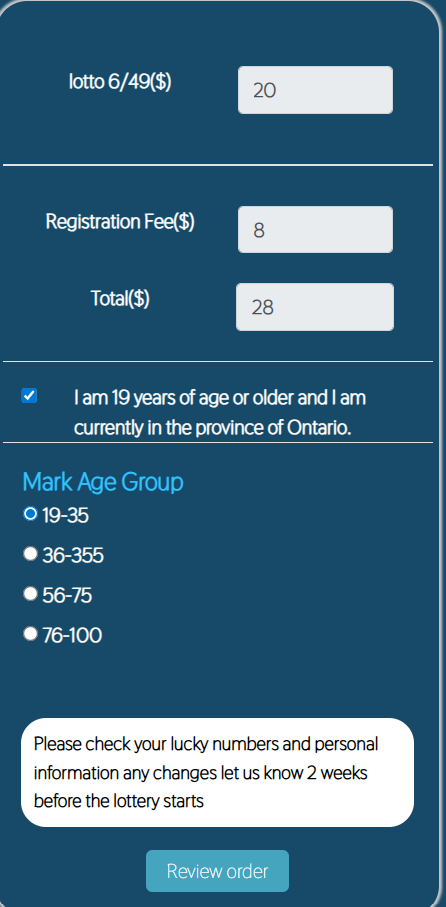Uncheck the 19 years or older checkbox
Viewport: 446px width, 907px height.
[x=29, y=396]
